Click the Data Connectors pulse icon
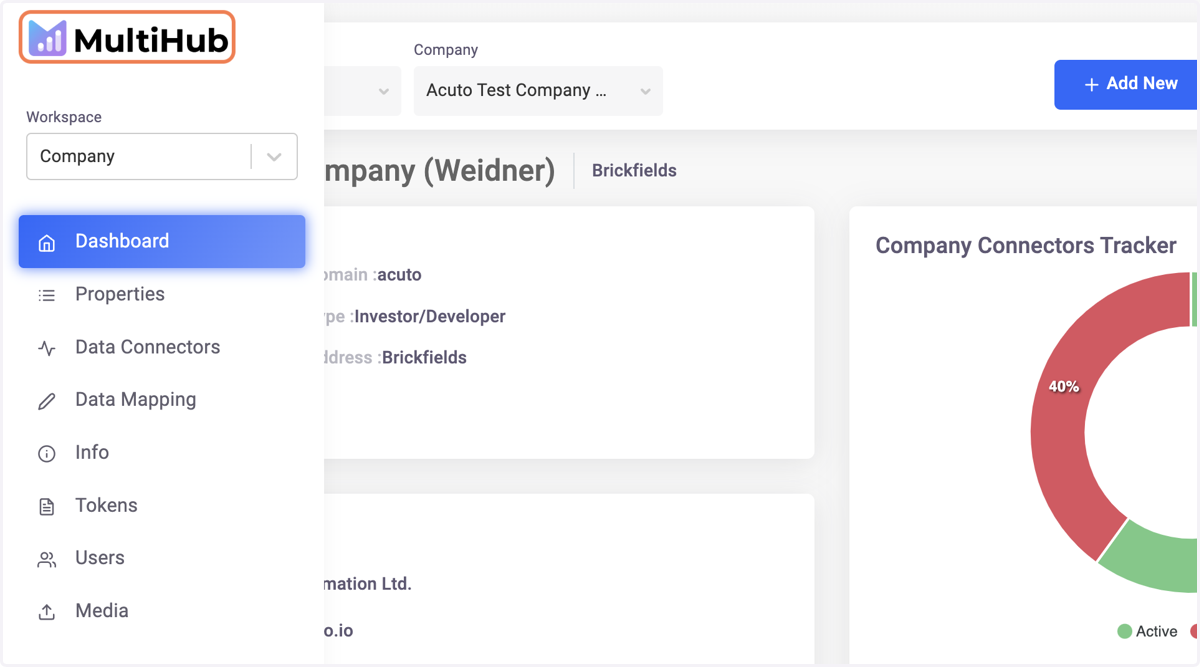The width and height of the screenshot is (1200, 667). [x=47, y=348]
